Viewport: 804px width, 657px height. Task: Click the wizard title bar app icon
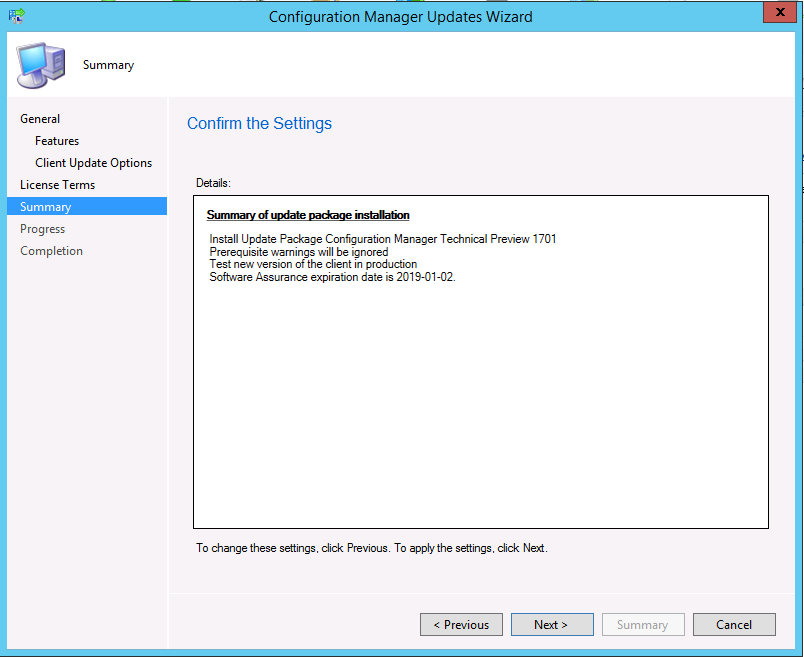pyautogui.click(x=16, y=16)
